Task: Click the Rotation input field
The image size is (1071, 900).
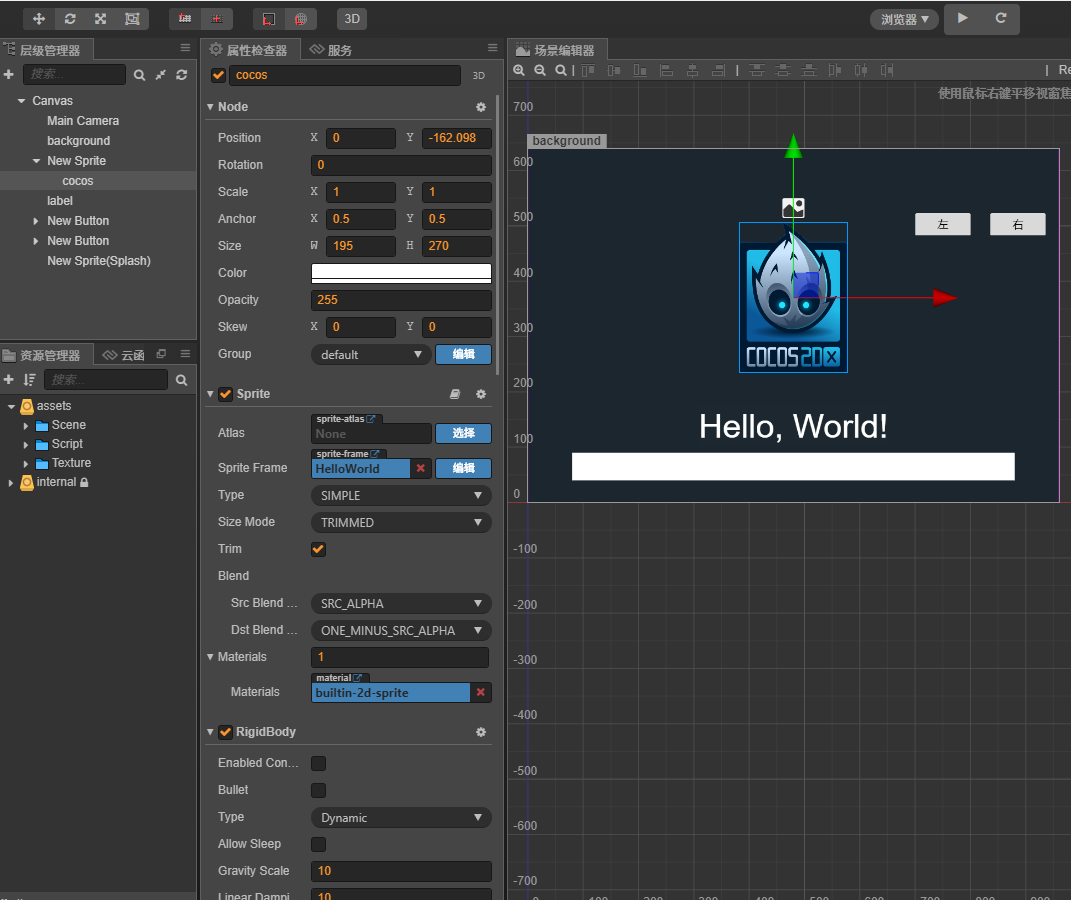Action: tap(401, 165)
